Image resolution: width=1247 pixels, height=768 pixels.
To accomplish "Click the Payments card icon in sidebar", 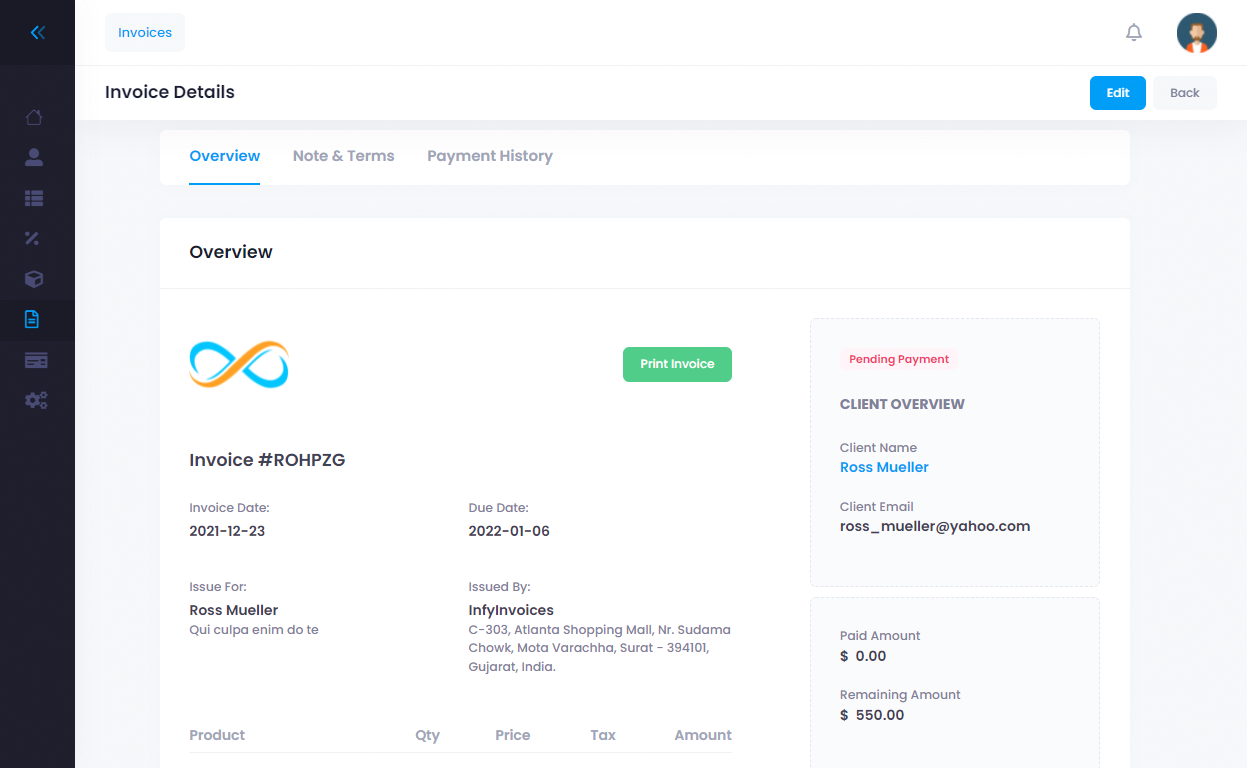I will 34,359.
